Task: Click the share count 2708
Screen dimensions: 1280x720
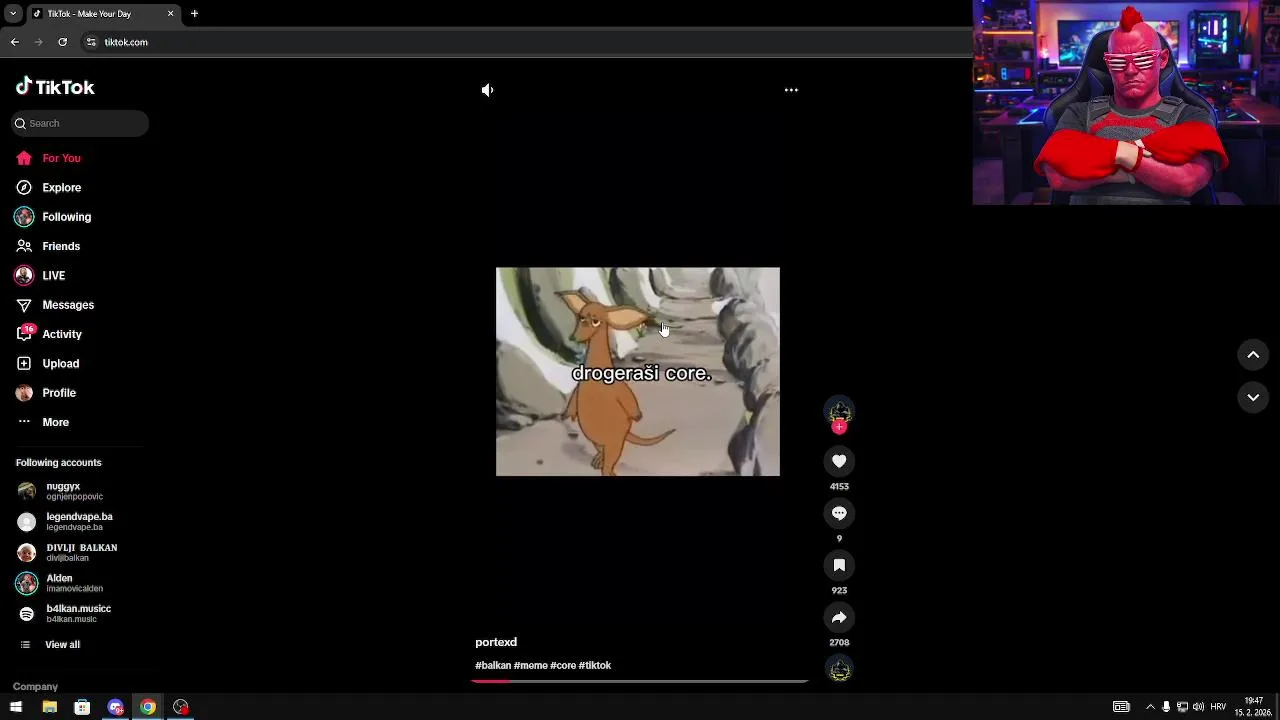Action: tap(839, 643)
